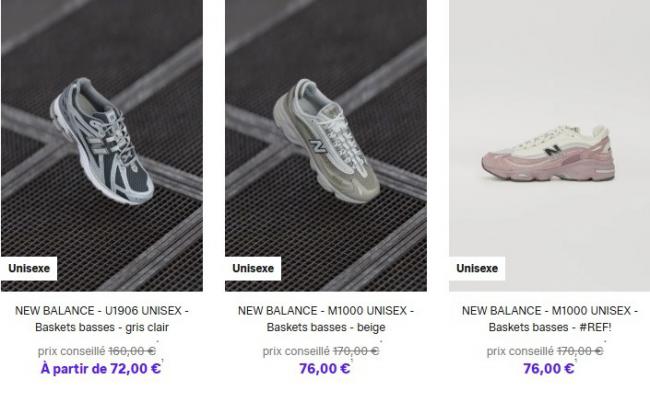
Task: Click the crossed-out 160,00 € suggested price
Action: tap(132, 351)
